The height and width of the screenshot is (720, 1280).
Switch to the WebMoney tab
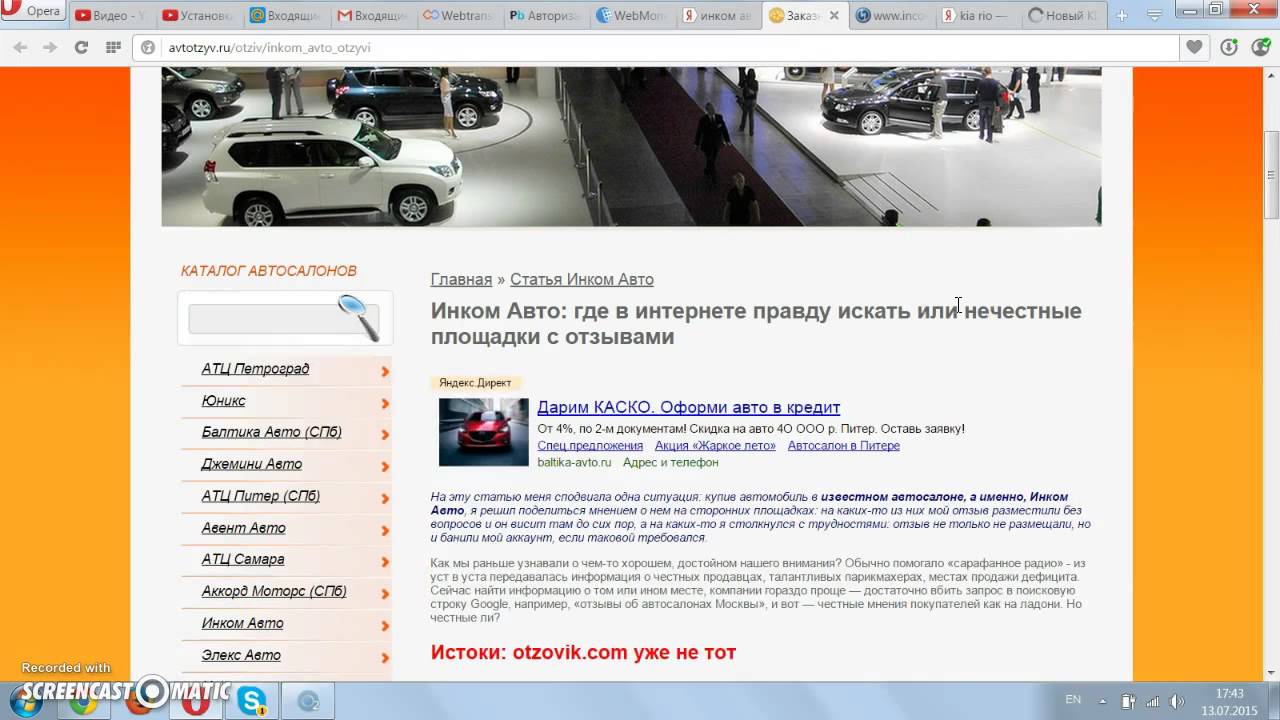[631, 15]
